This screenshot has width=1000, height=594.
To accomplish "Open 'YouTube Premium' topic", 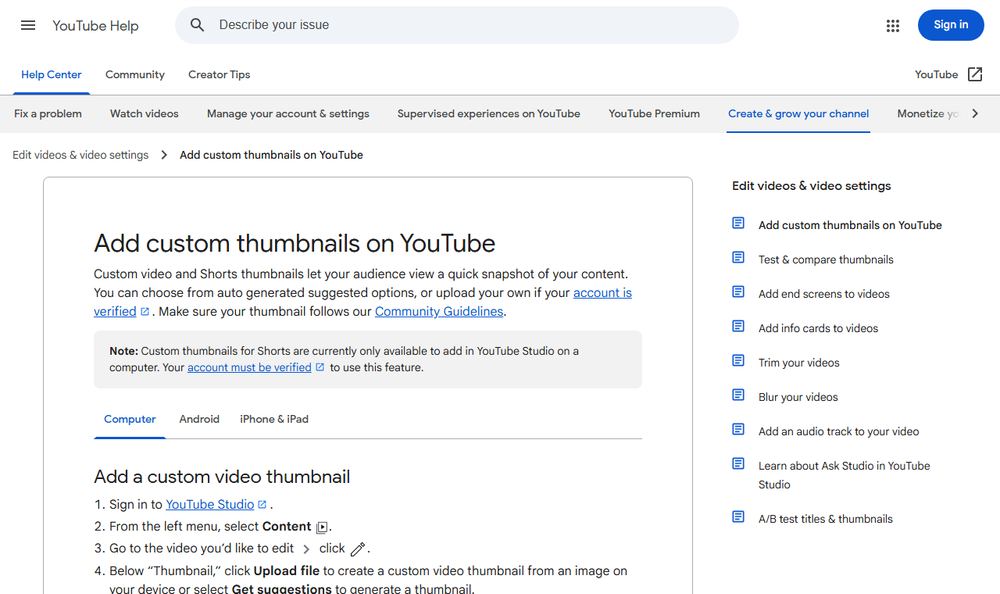I will coord(654,114).
